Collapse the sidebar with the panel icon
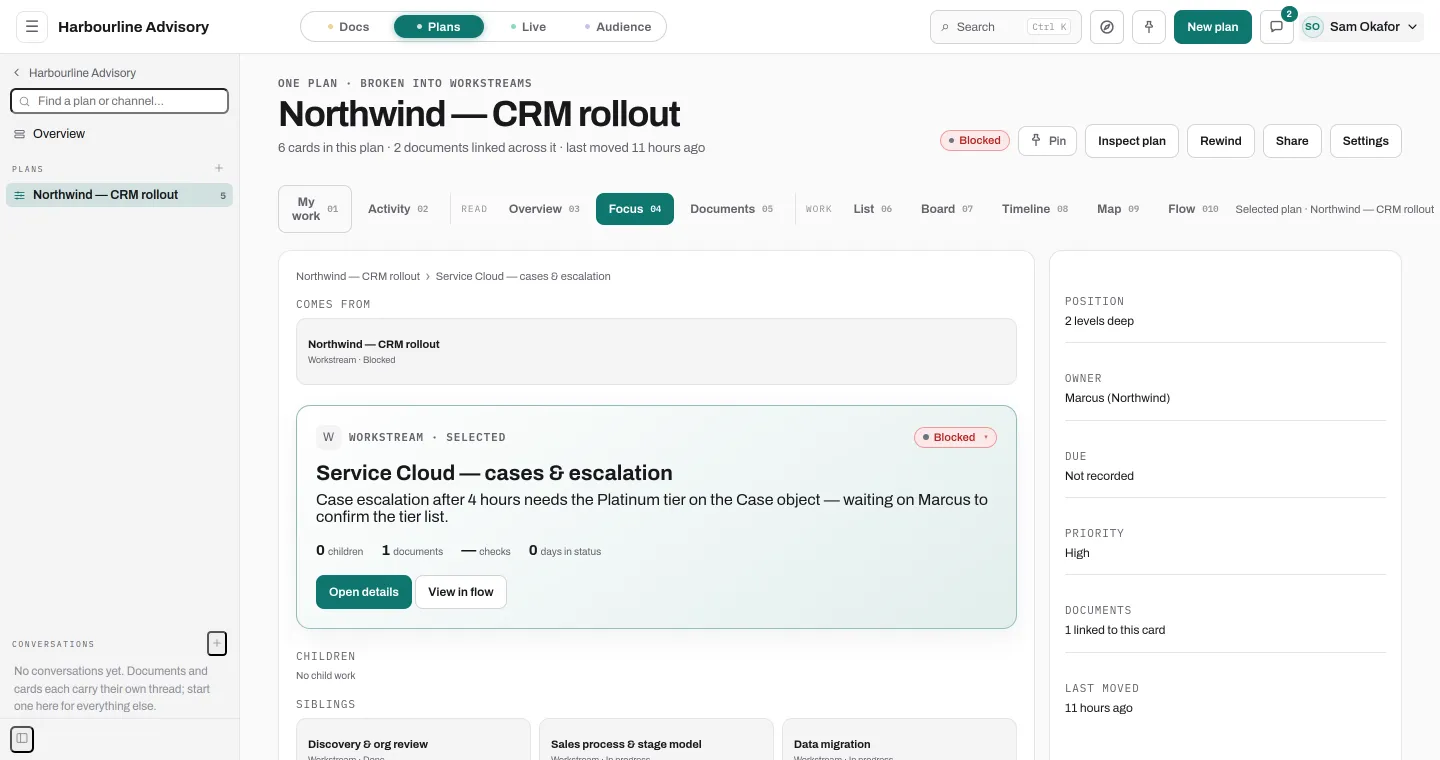The width and height of the screenshot is (1440, 760). pos(22,739)
